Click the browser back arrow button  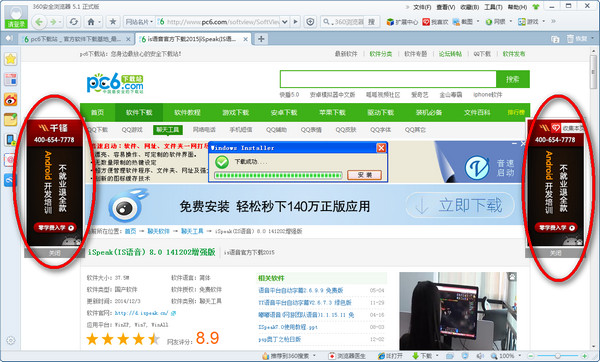coord(39,22)
